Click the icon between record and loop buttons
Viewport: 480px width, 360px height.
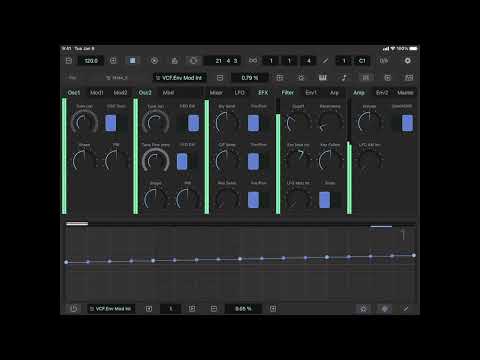(174, 61)
